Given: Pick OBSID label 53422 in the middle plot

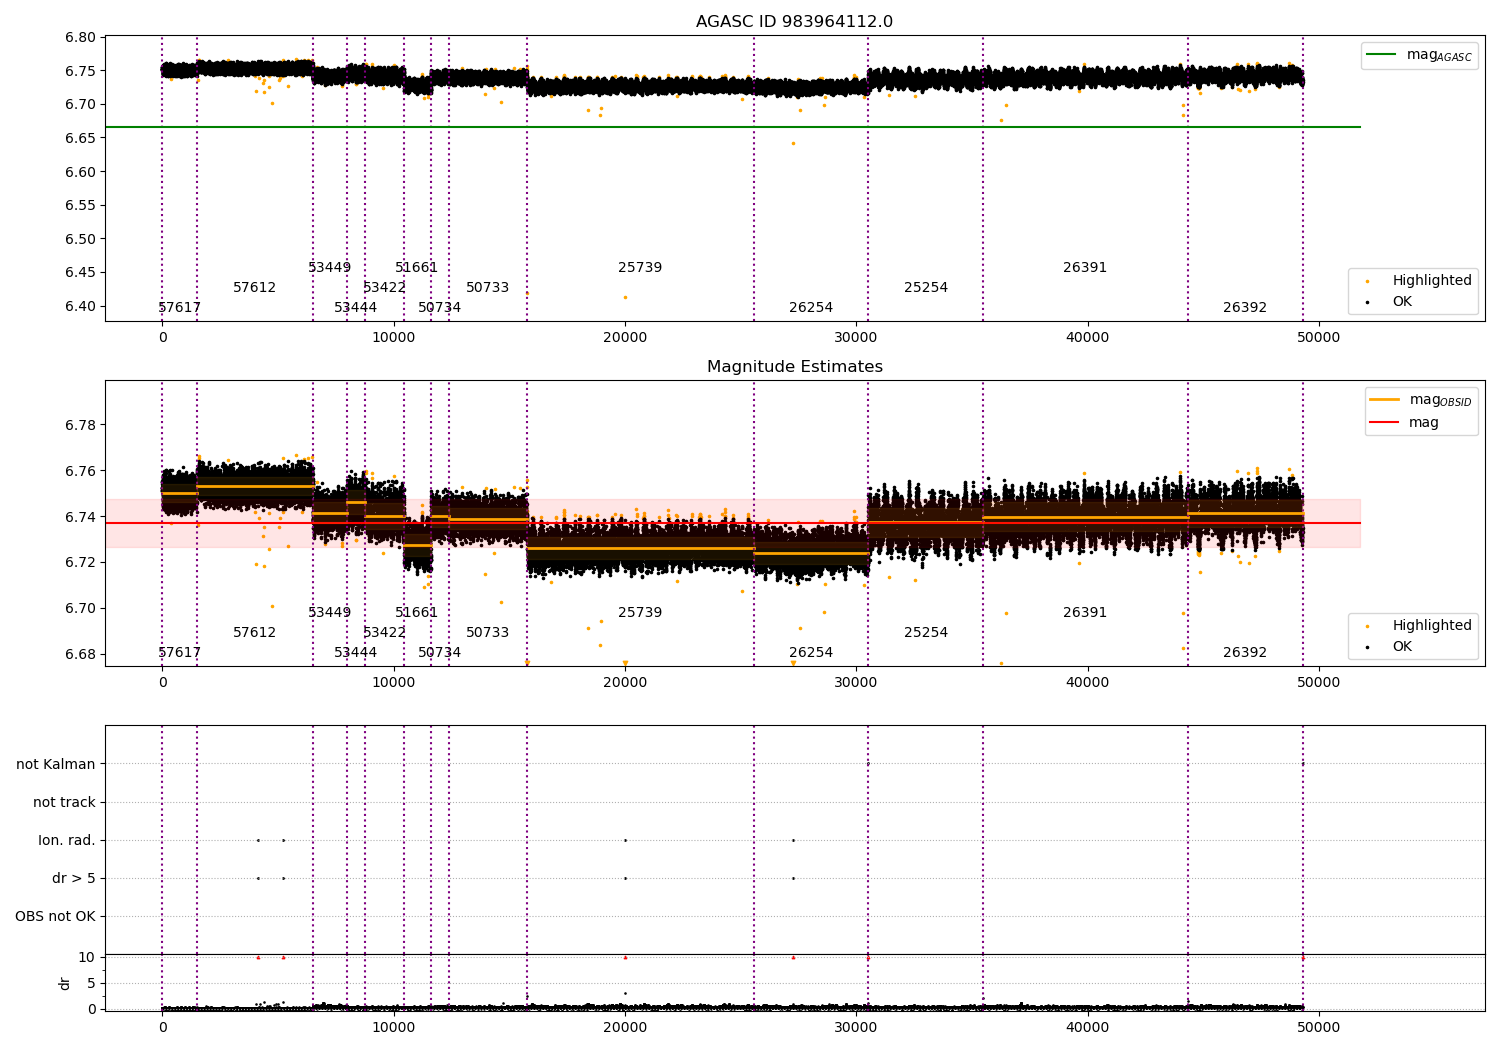Looking at the screenshot, I should (x=385, y=633).
